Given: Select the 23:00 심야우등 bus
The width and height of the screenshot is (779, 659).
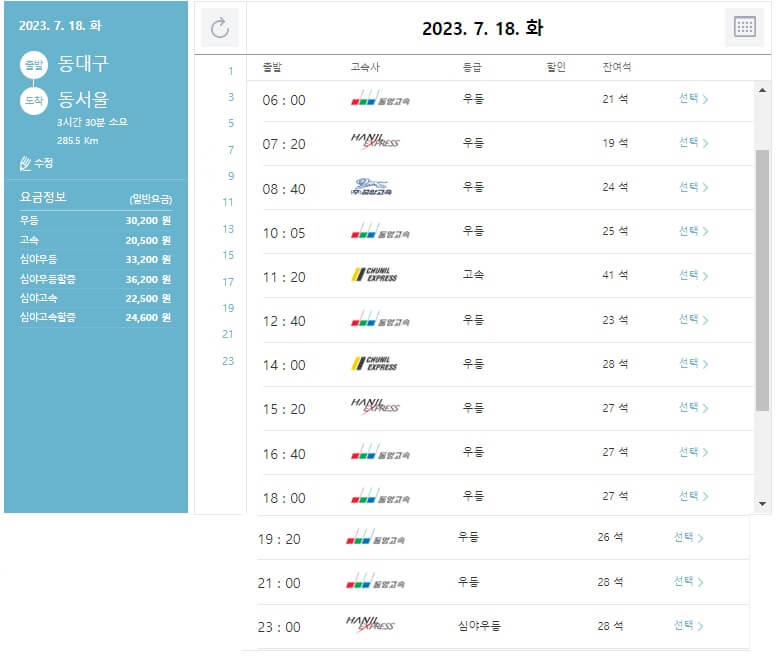Looking at the screenshot, I should (688, 626).
